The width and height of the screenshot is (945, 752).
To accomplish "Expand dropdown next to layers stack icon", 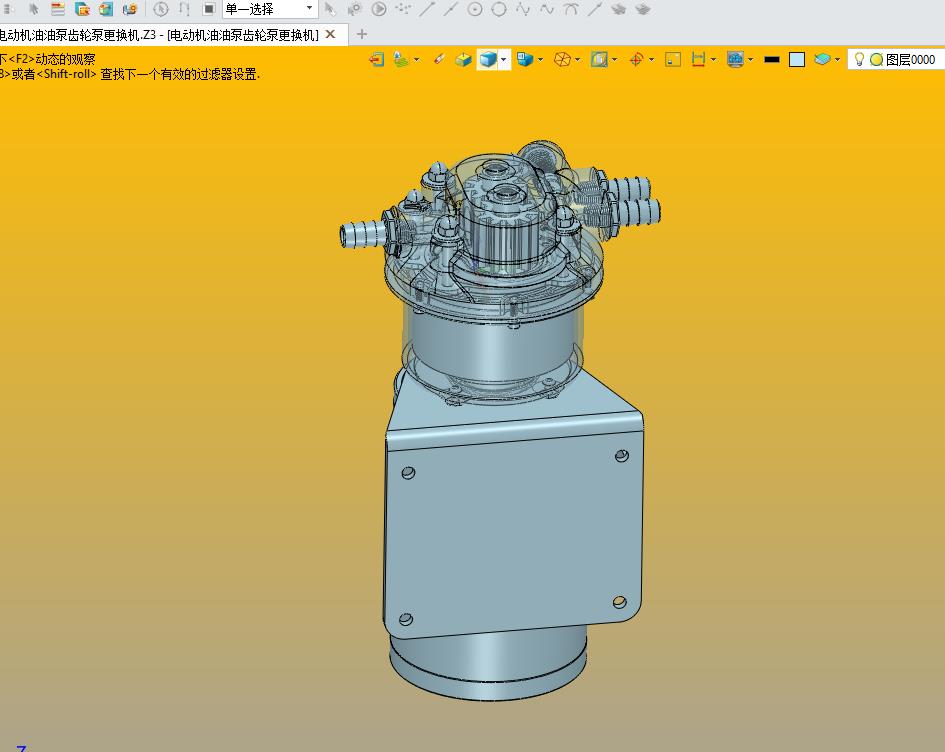I will tap(838, 59).
